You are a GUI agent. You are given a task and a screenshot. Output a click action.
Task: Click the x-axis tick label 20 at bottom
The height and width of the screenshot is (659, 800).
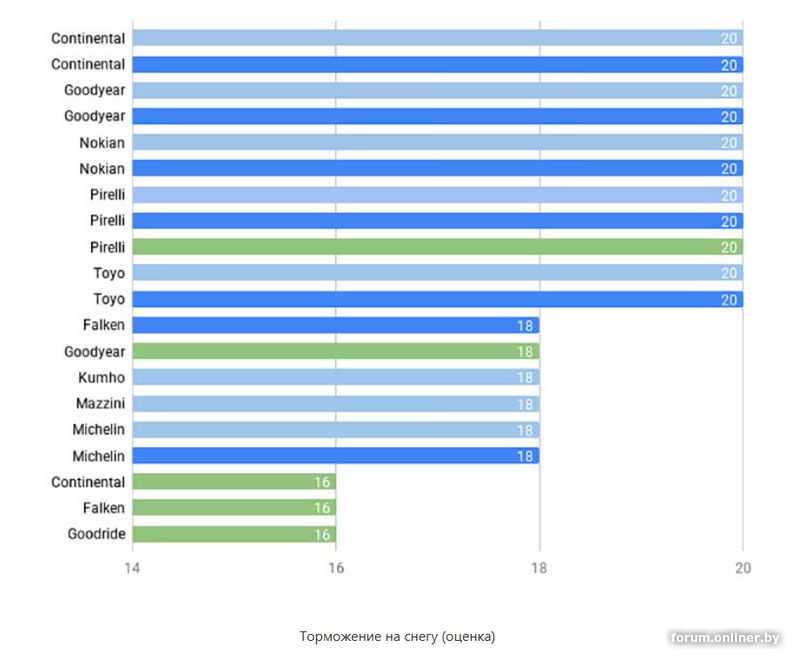(742, 569)
